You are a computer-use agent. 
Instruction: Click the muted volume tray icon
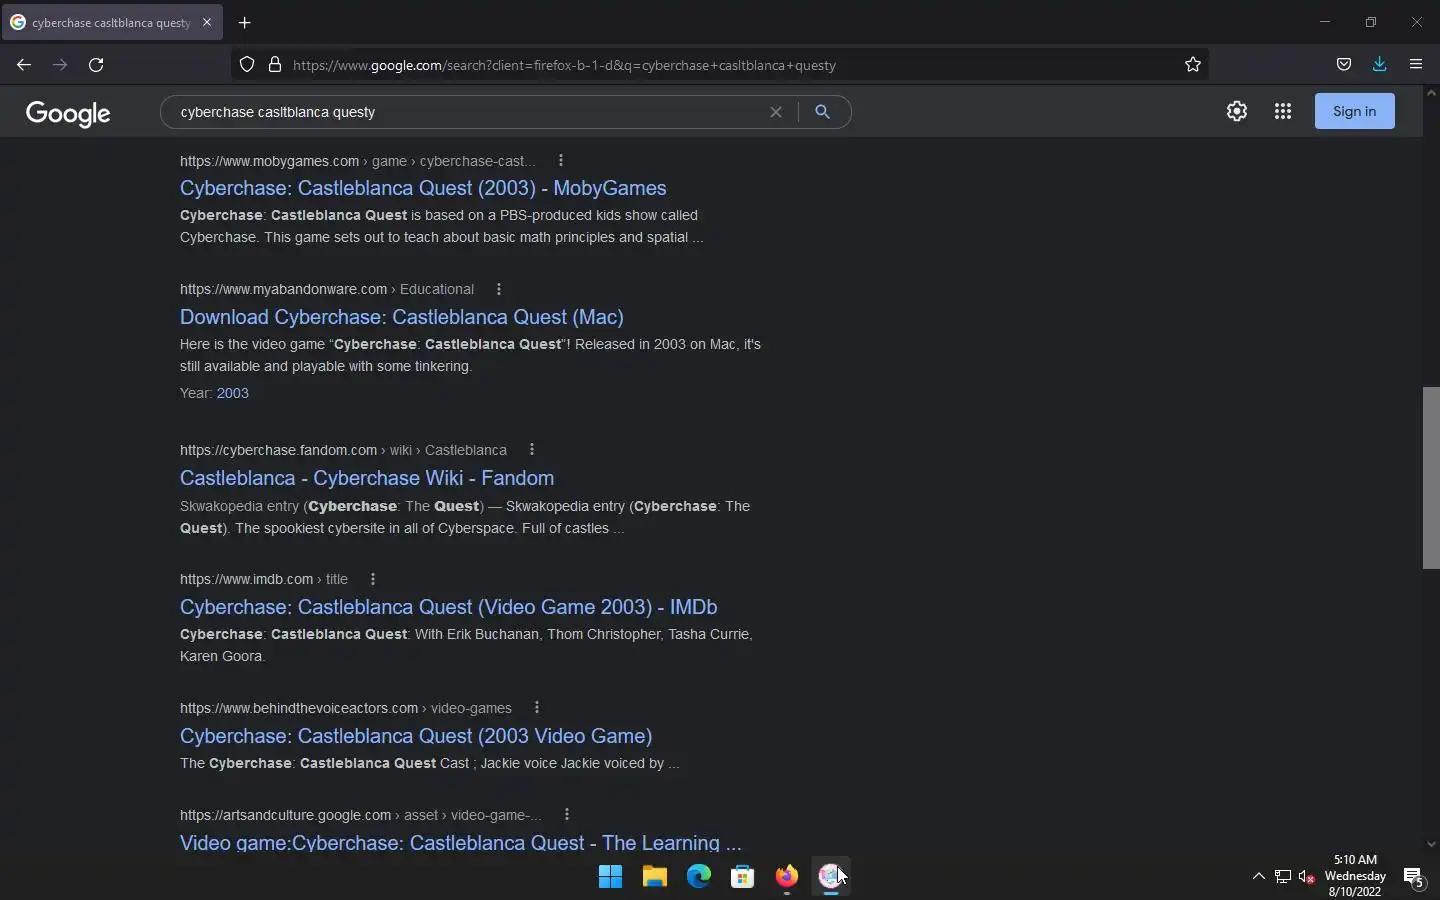pos(1307,877)
